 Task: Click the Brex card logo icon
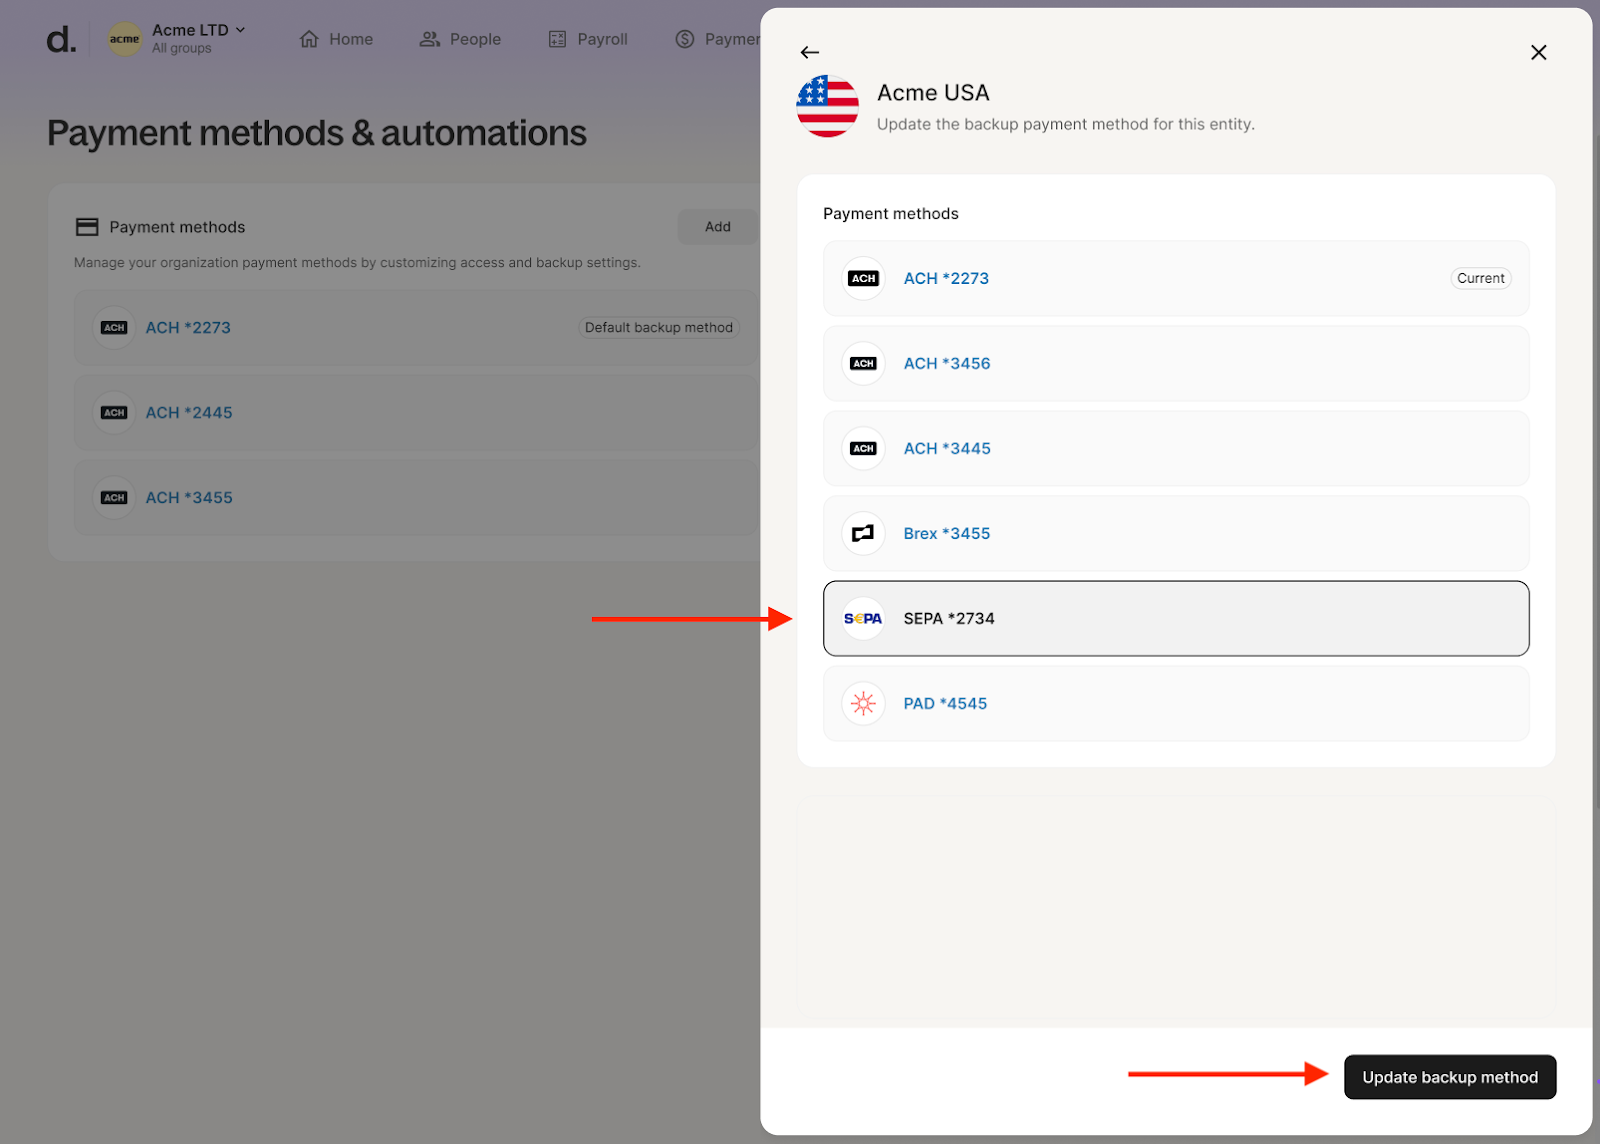863,534
